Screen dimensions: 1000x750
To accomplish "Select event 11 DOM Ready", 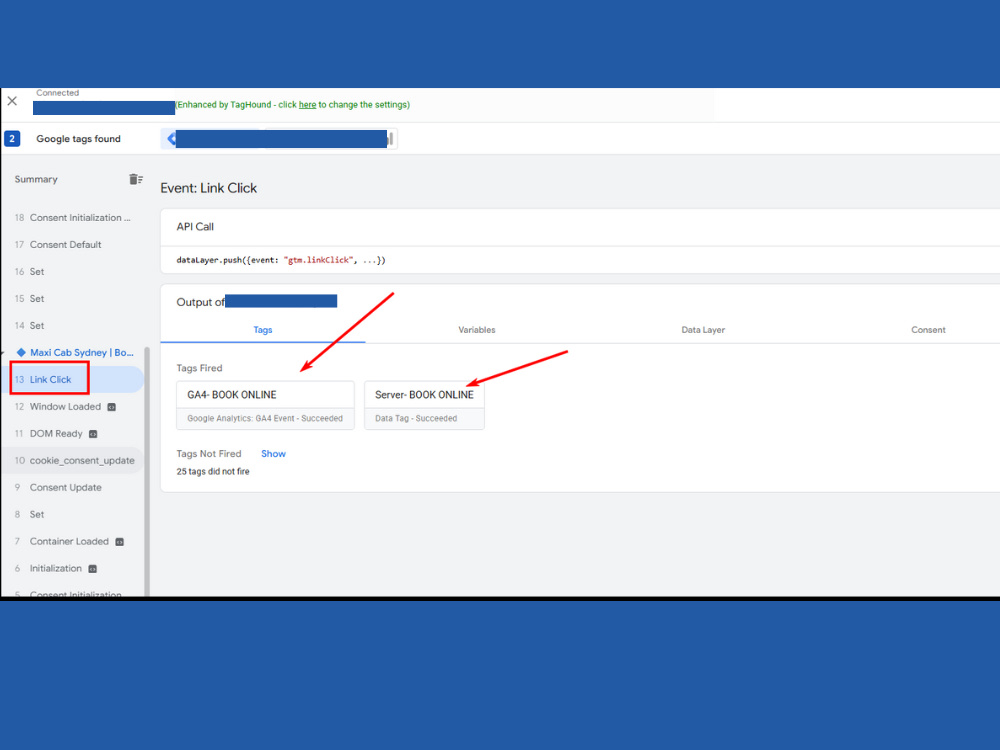I will click(x=73, y=434).
